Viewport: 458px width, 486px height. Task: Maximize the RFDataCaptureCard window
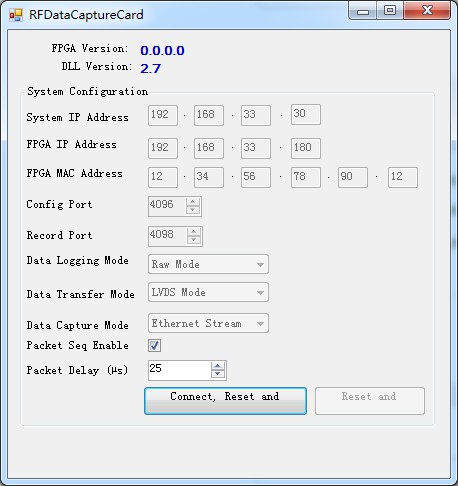click(x=390, y=11)
